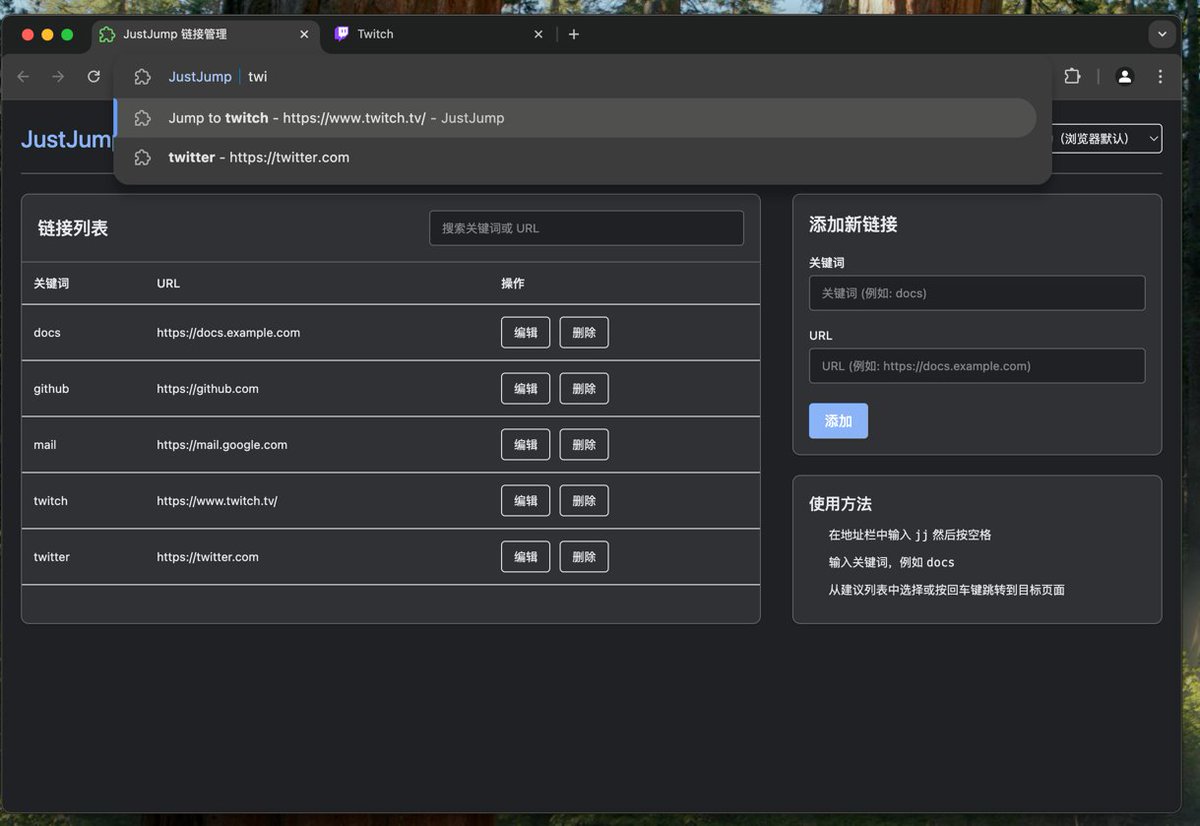
Task: Select the twitter suggestion row
Action: [575, 157]
